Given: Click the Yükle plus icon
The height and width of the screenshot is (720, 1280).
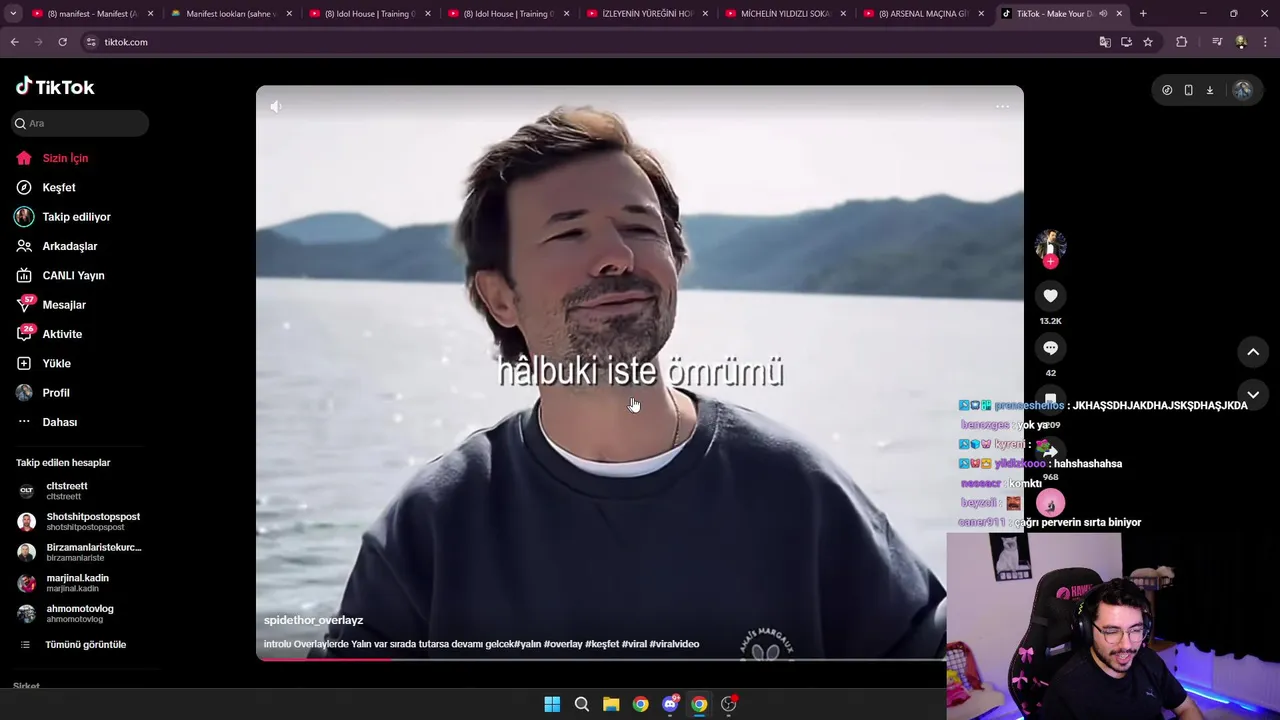Looking at the screenshot, I should click(24, 363).
